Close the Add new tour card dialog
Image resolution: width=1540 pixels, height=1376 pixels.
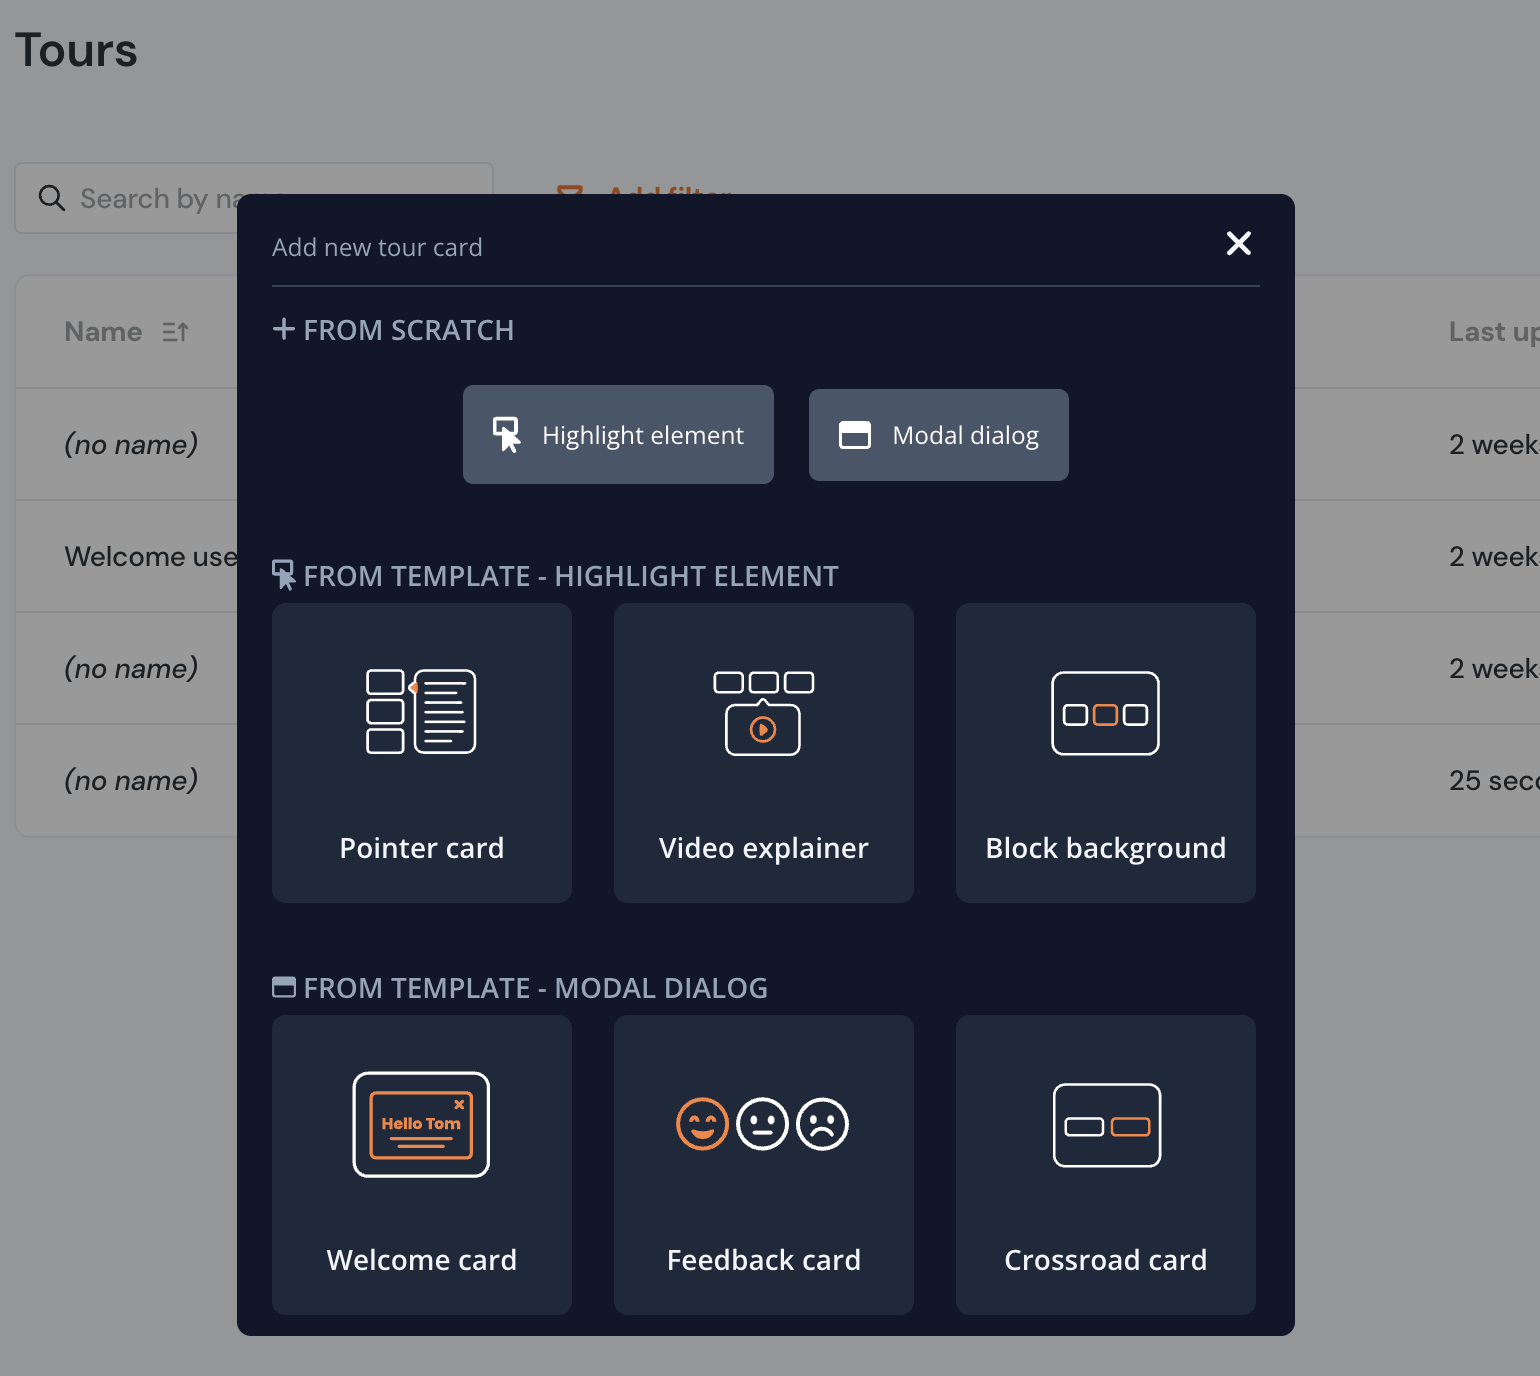1238,243
